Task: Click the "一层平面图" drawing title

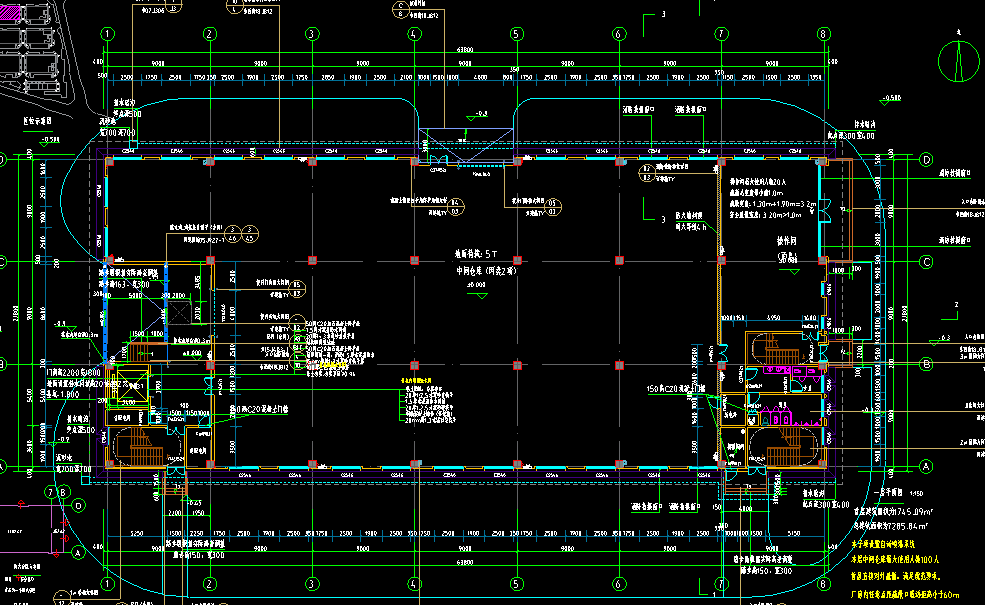Action: [888, 493]
